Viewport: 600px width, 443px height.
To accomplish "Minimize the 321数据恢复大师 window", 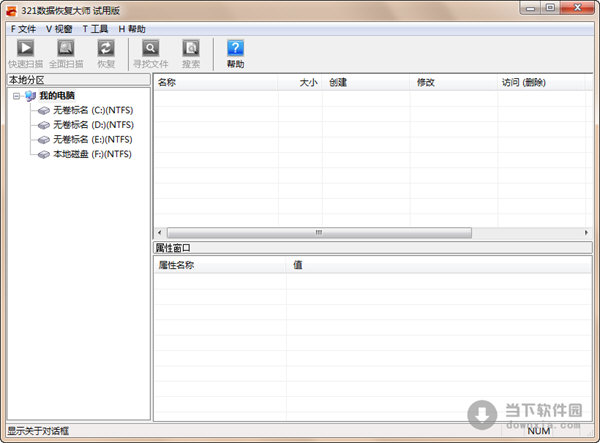I will 530,8.
